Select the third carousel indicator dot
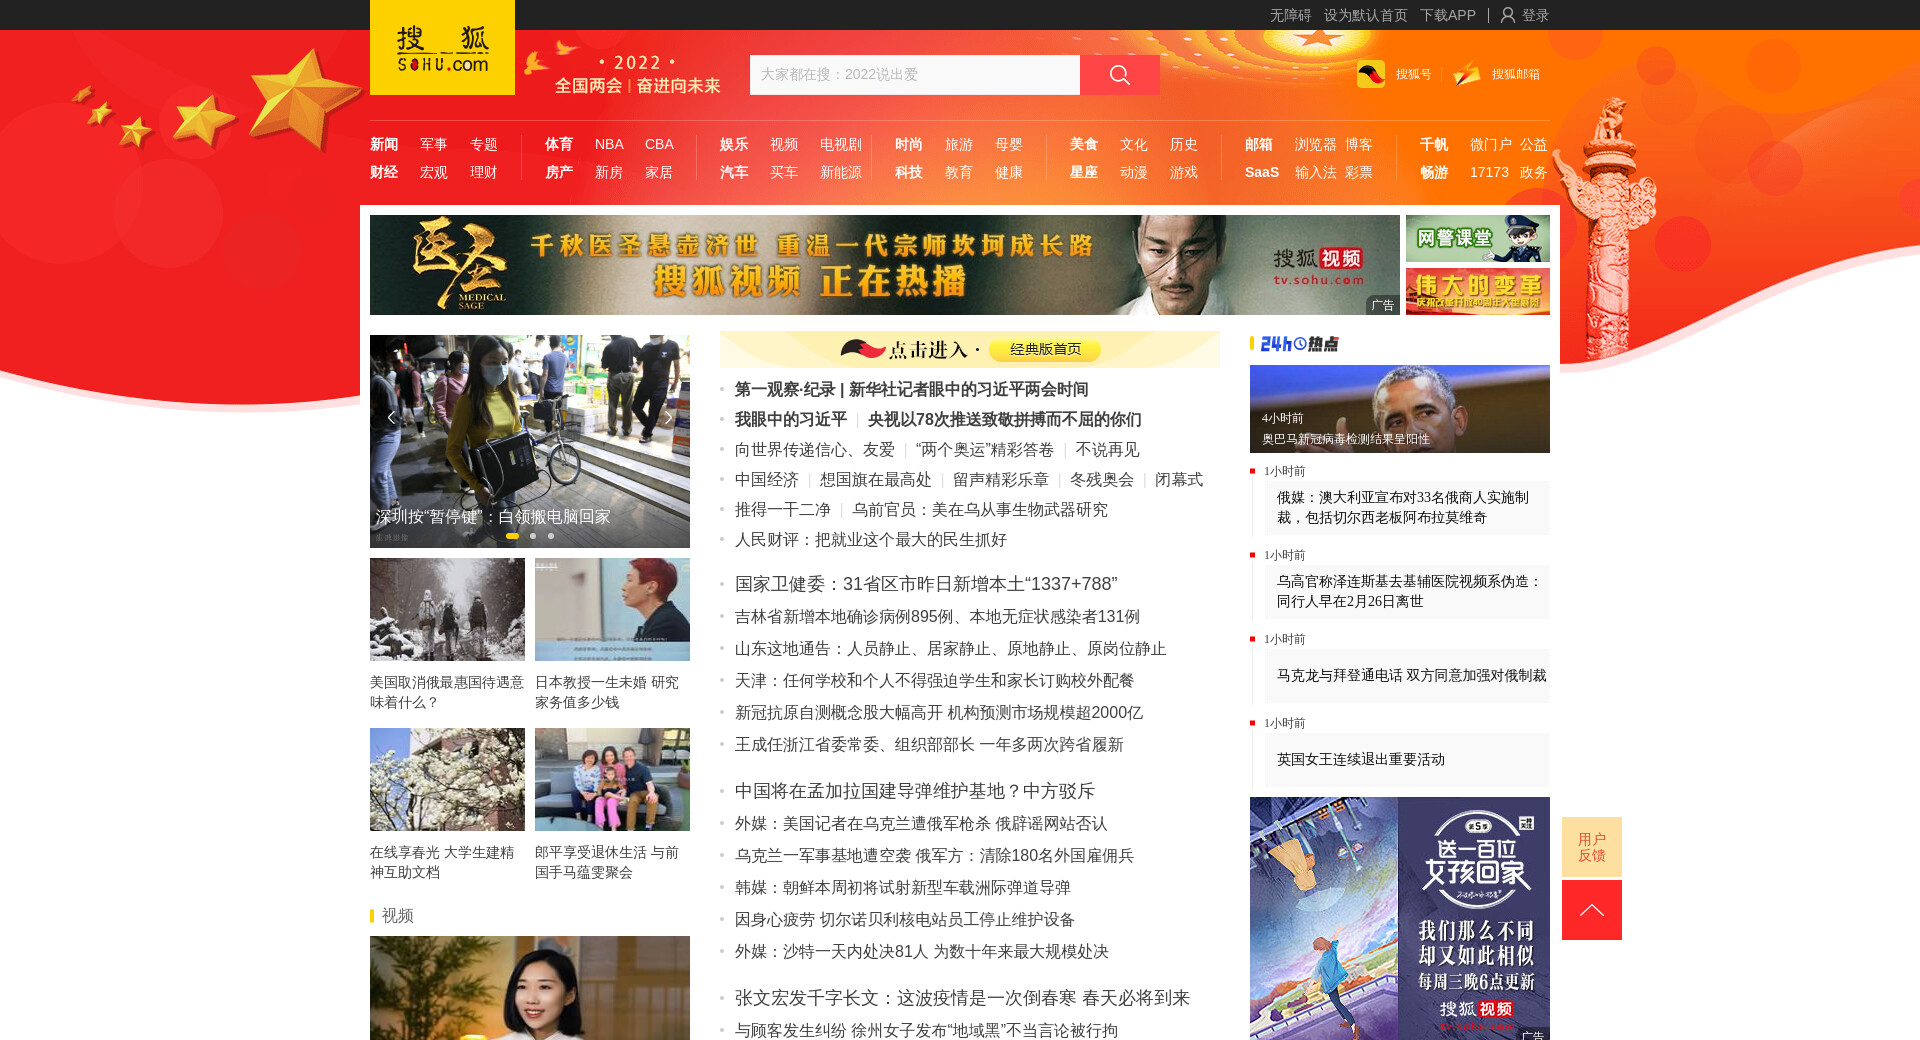Viewport: 1920px width, 1040px height. coord(551,536)
